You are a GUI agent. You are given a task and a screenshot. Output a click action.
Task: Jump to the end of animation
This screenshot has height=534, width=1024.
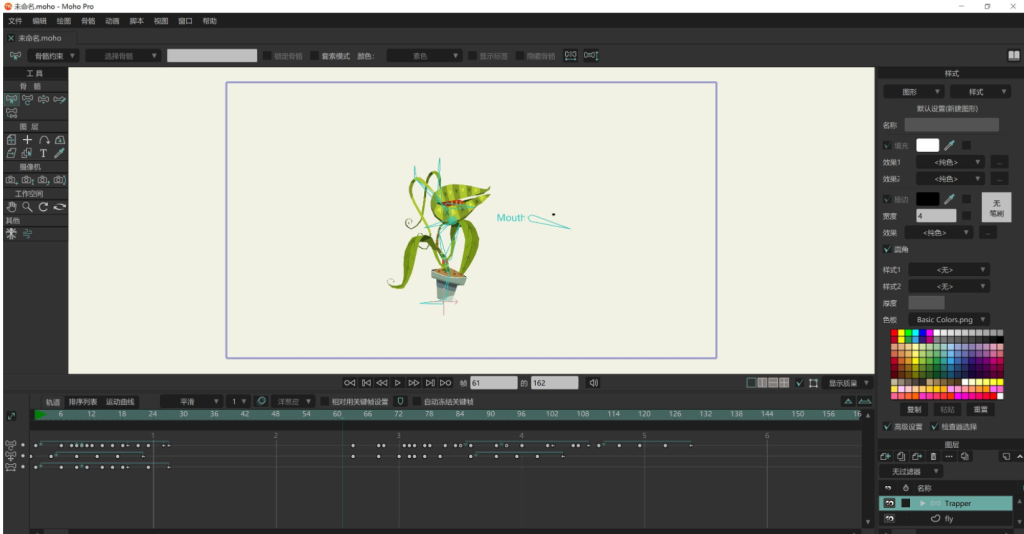445,383
